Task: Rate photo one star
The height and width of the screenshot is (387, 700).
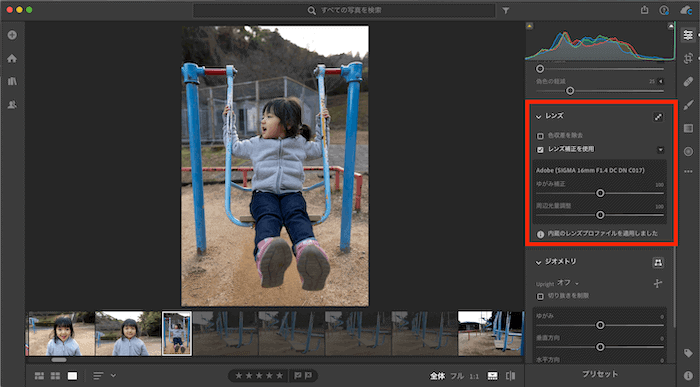Action: point(239,376)
